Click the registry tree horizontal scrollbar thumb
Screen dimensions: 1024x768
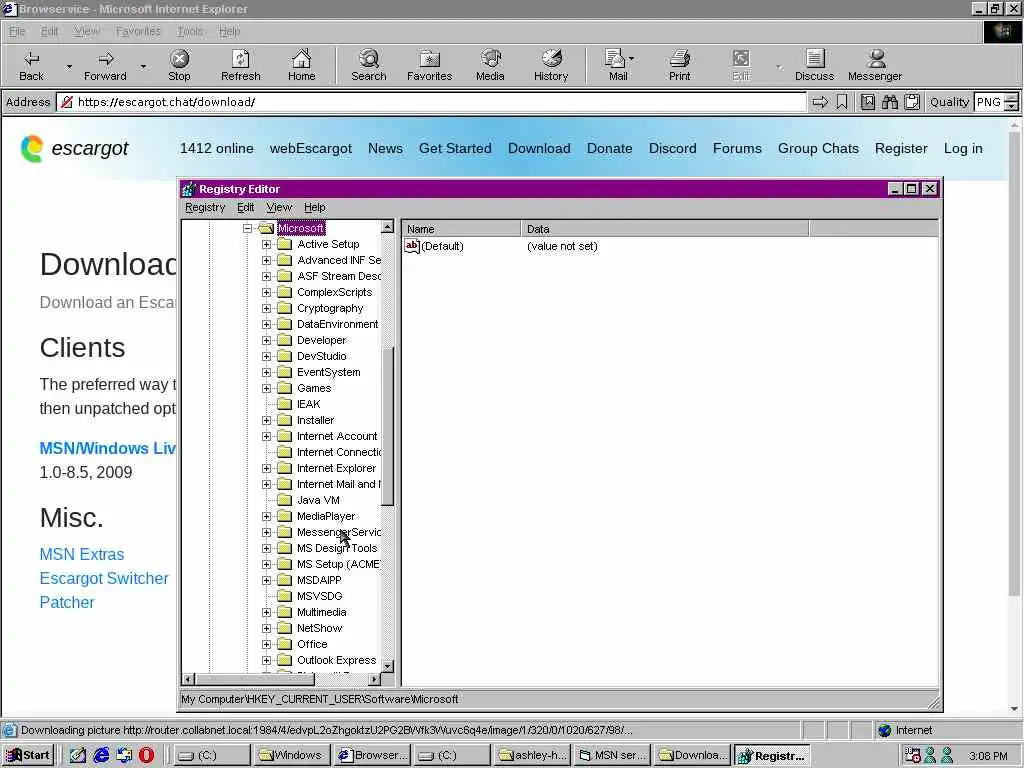(x=255, y=679)
